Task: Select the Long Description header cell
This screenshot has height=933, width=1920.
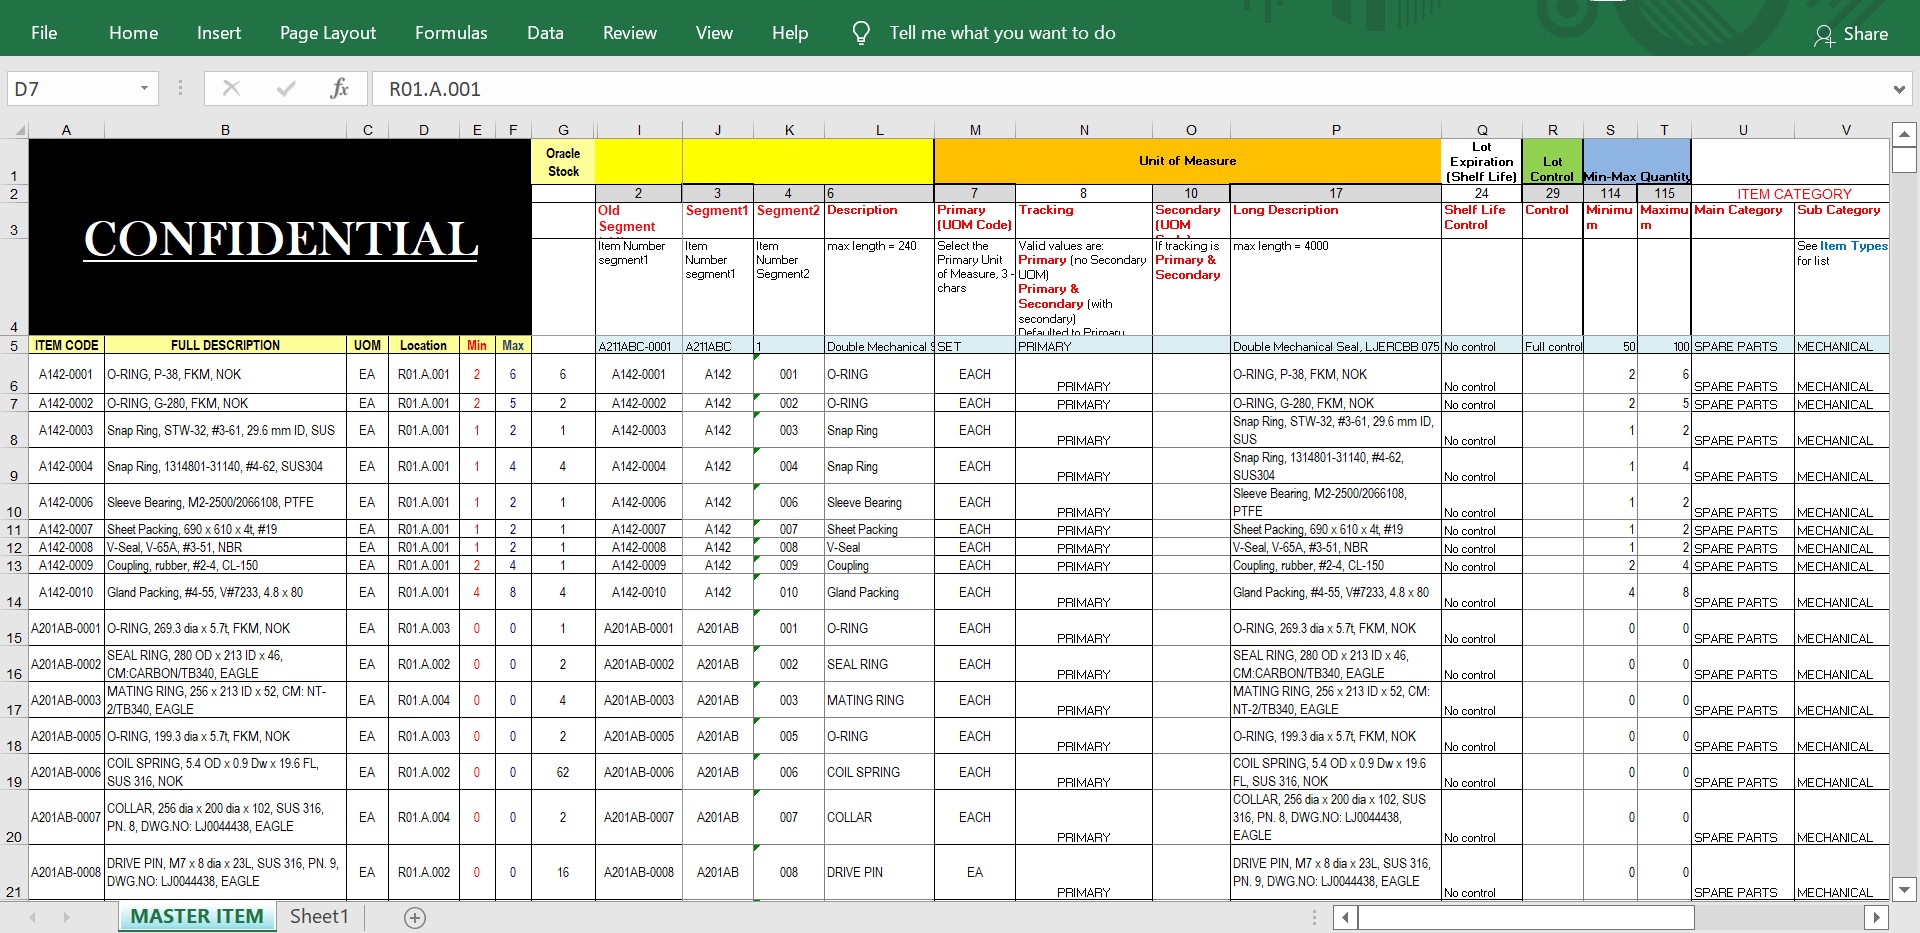Action: 1336,220
